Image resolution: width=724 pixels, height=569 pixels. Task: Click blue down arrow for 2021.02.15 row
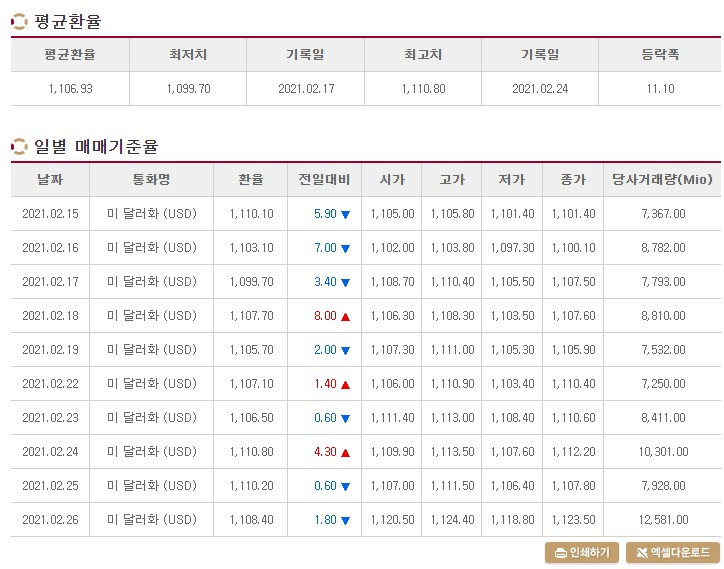pyautogui.click(x=345, y=214)
